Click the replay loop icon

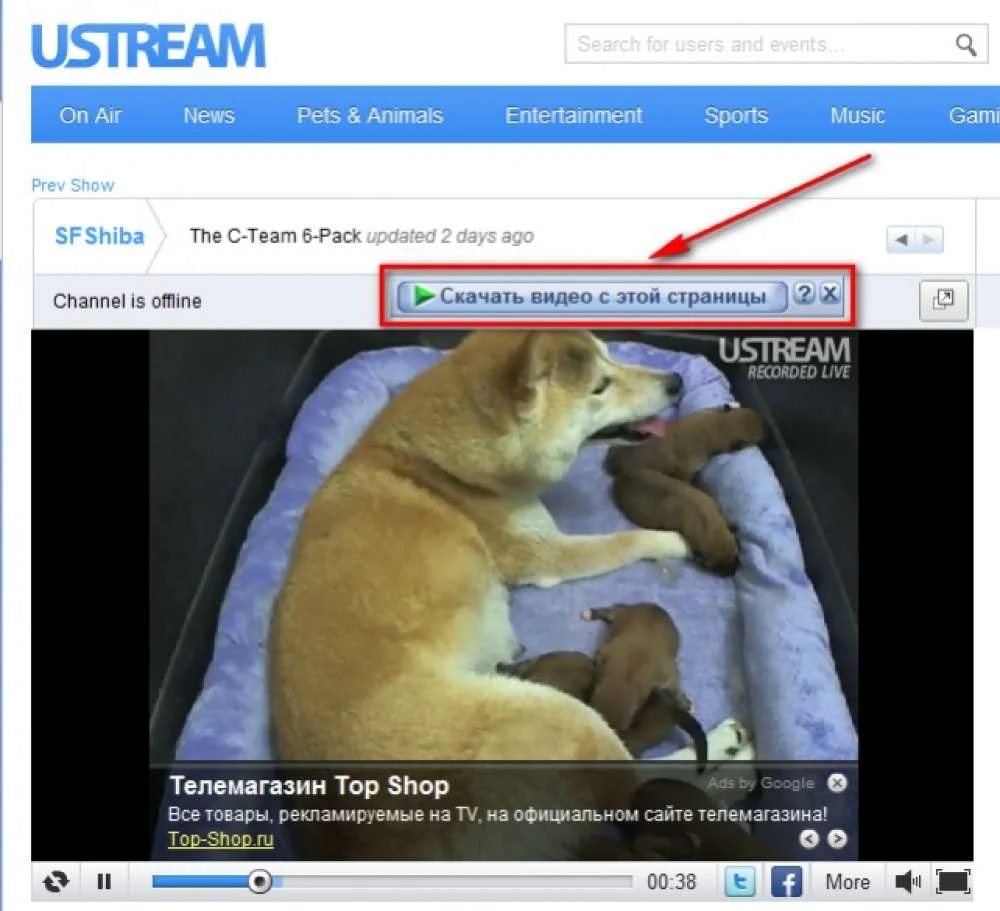[56, 882]
